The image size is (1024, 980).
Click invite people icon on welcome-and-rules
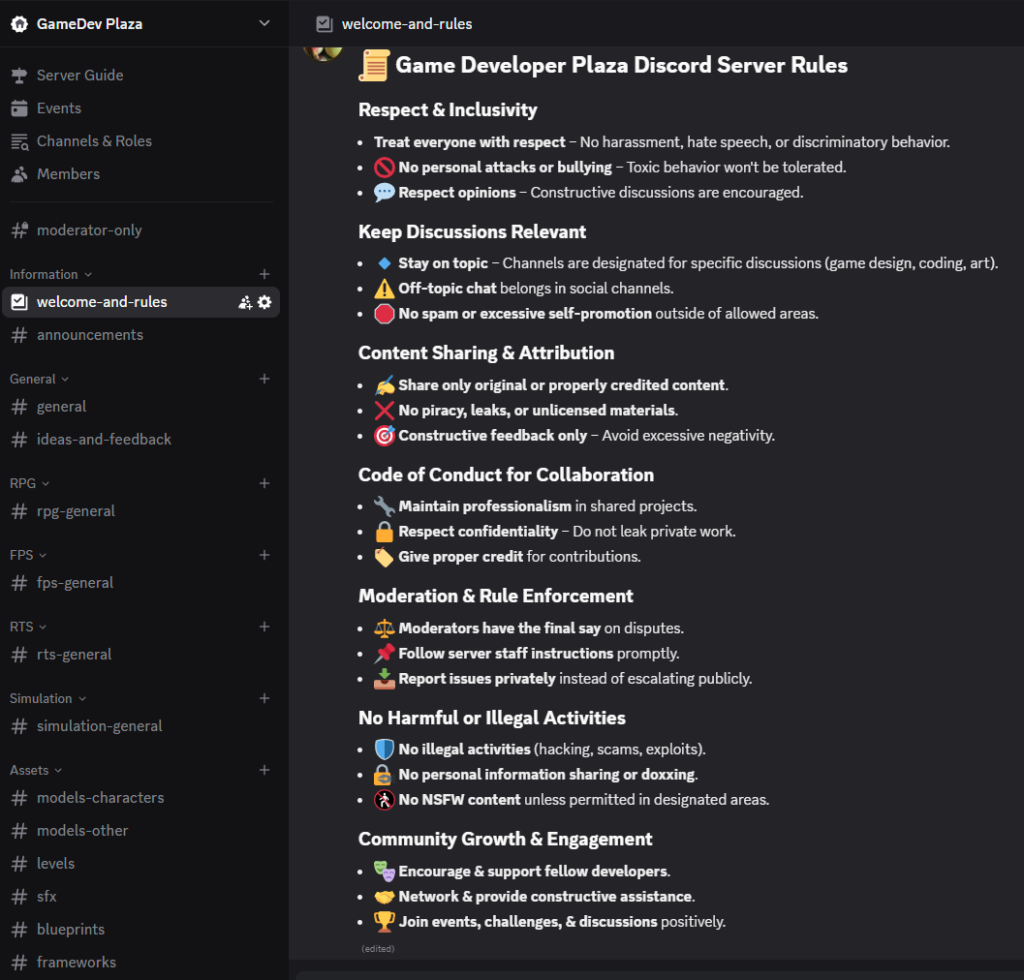tap(245, 302)
